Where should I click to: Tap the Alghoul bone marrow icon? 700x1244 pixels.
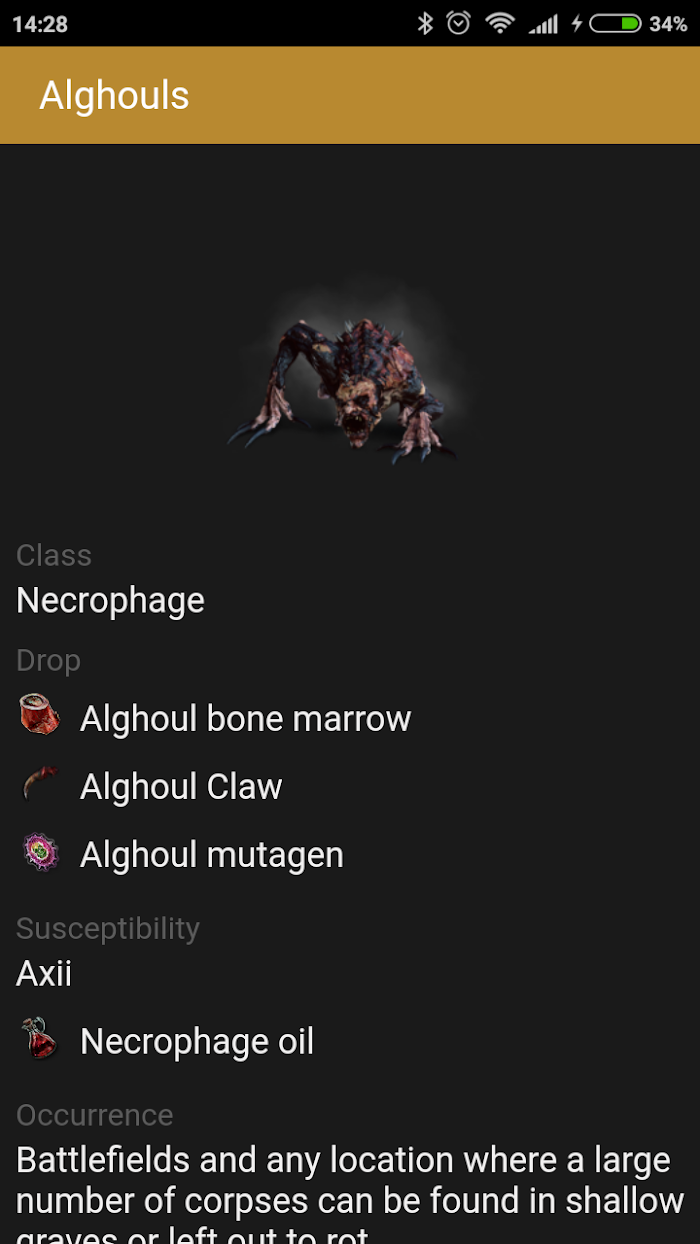[x=40, y=716]
